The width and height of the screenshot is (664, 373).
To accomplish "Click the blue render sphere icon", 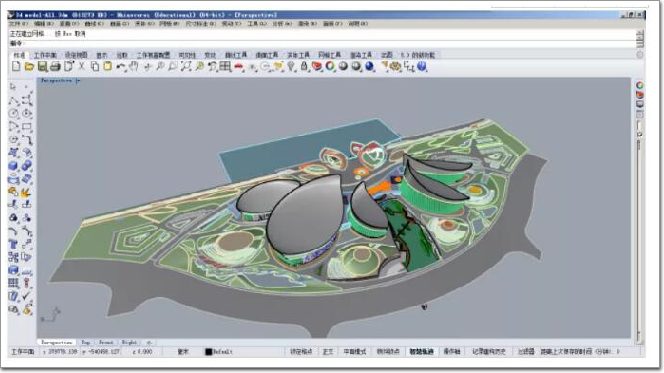I will coord(370,66).
